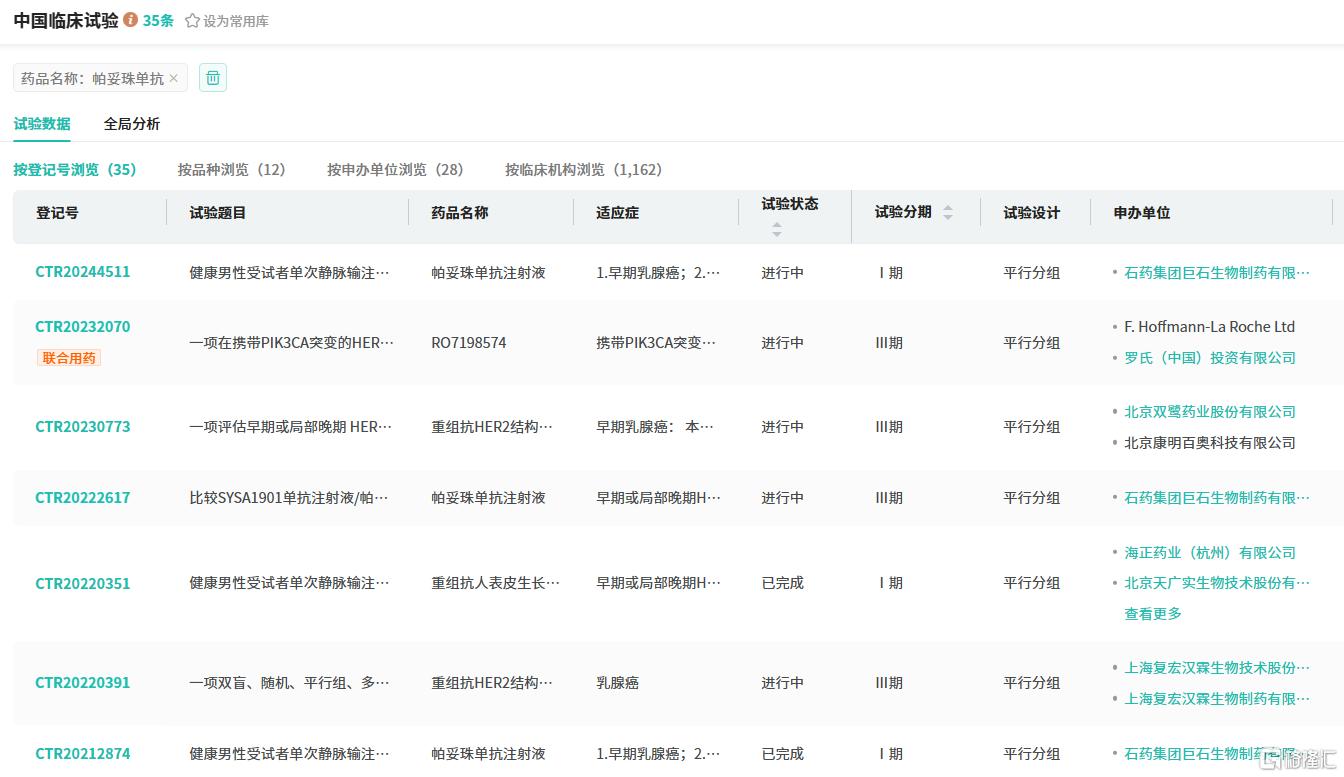
Task: Click the 试验题目 column header
Action: pyautogui.click(x=218, y=213)
